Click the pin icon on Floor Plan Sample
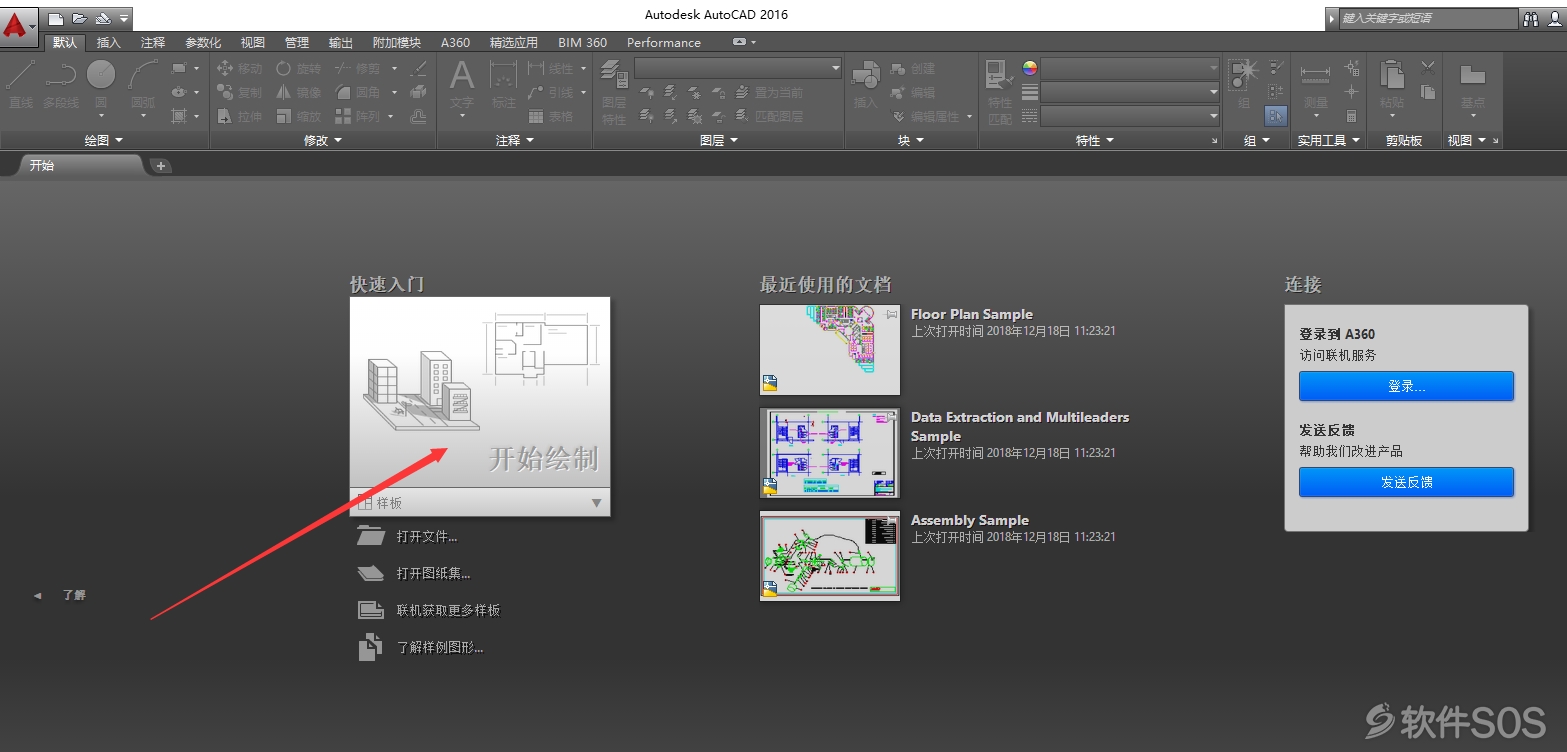1567x752 pixels. coord(891,315)
